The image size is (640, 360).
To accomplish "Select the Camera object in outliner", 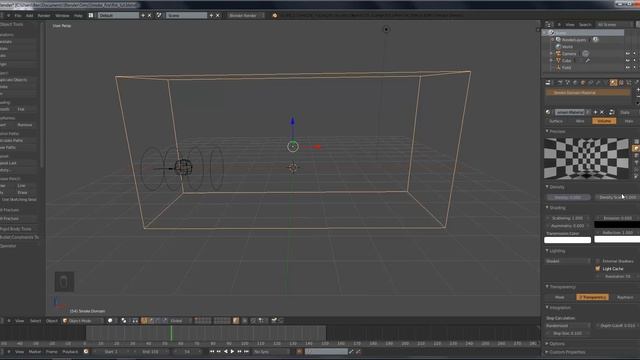I will coord(569,53).
